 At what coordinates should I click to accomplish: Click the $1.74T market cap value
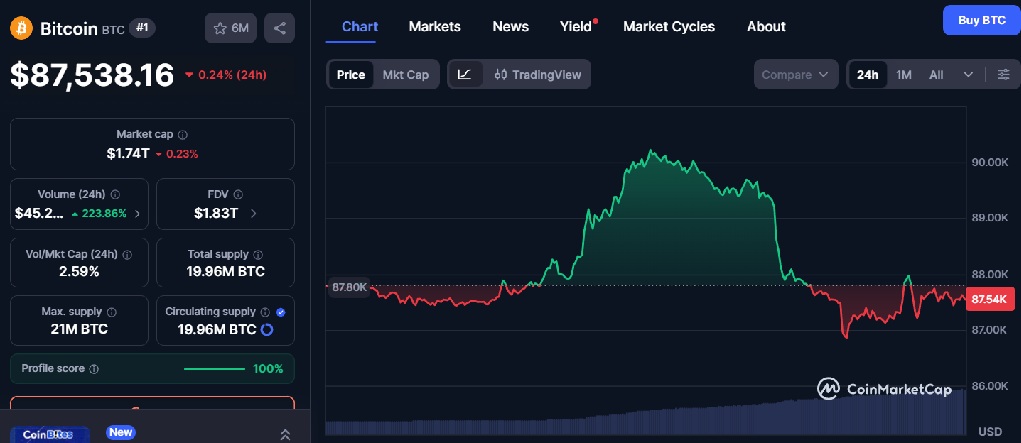coord(128,154)
